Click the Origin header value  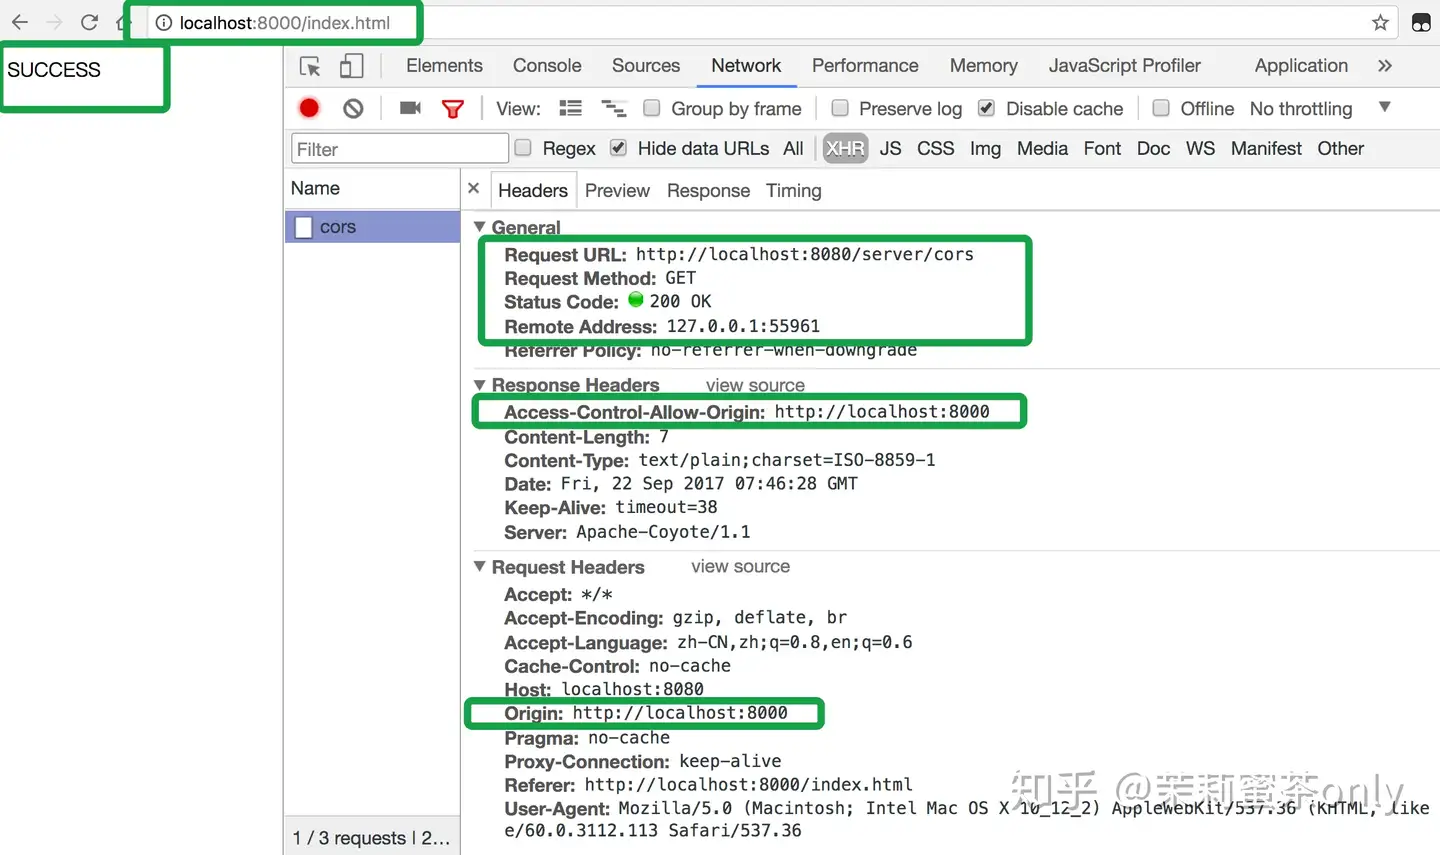tap(680, 713)
